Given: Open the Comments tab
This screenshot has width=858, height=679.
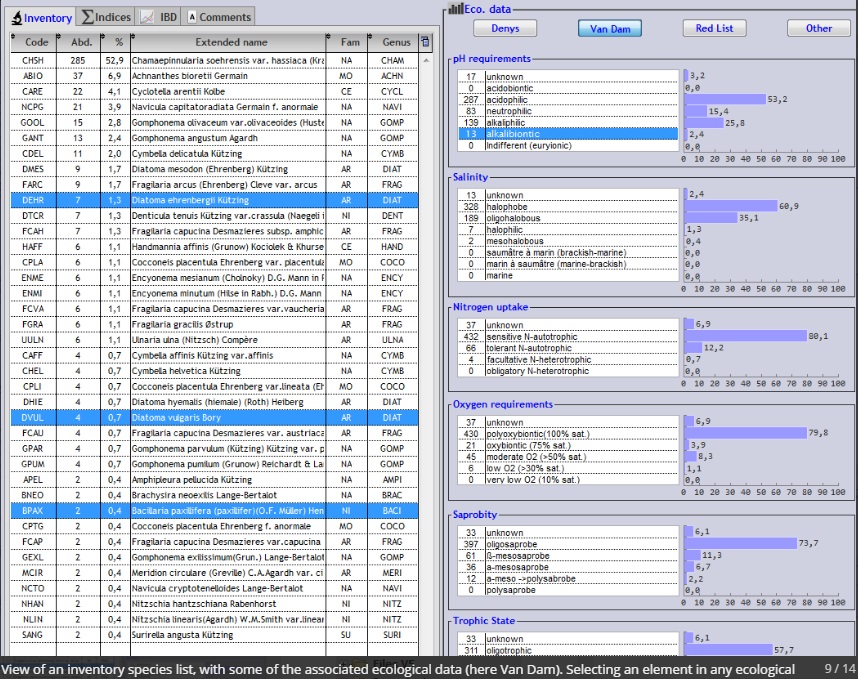Looking at the screenshot, I should tap(218, 17).
